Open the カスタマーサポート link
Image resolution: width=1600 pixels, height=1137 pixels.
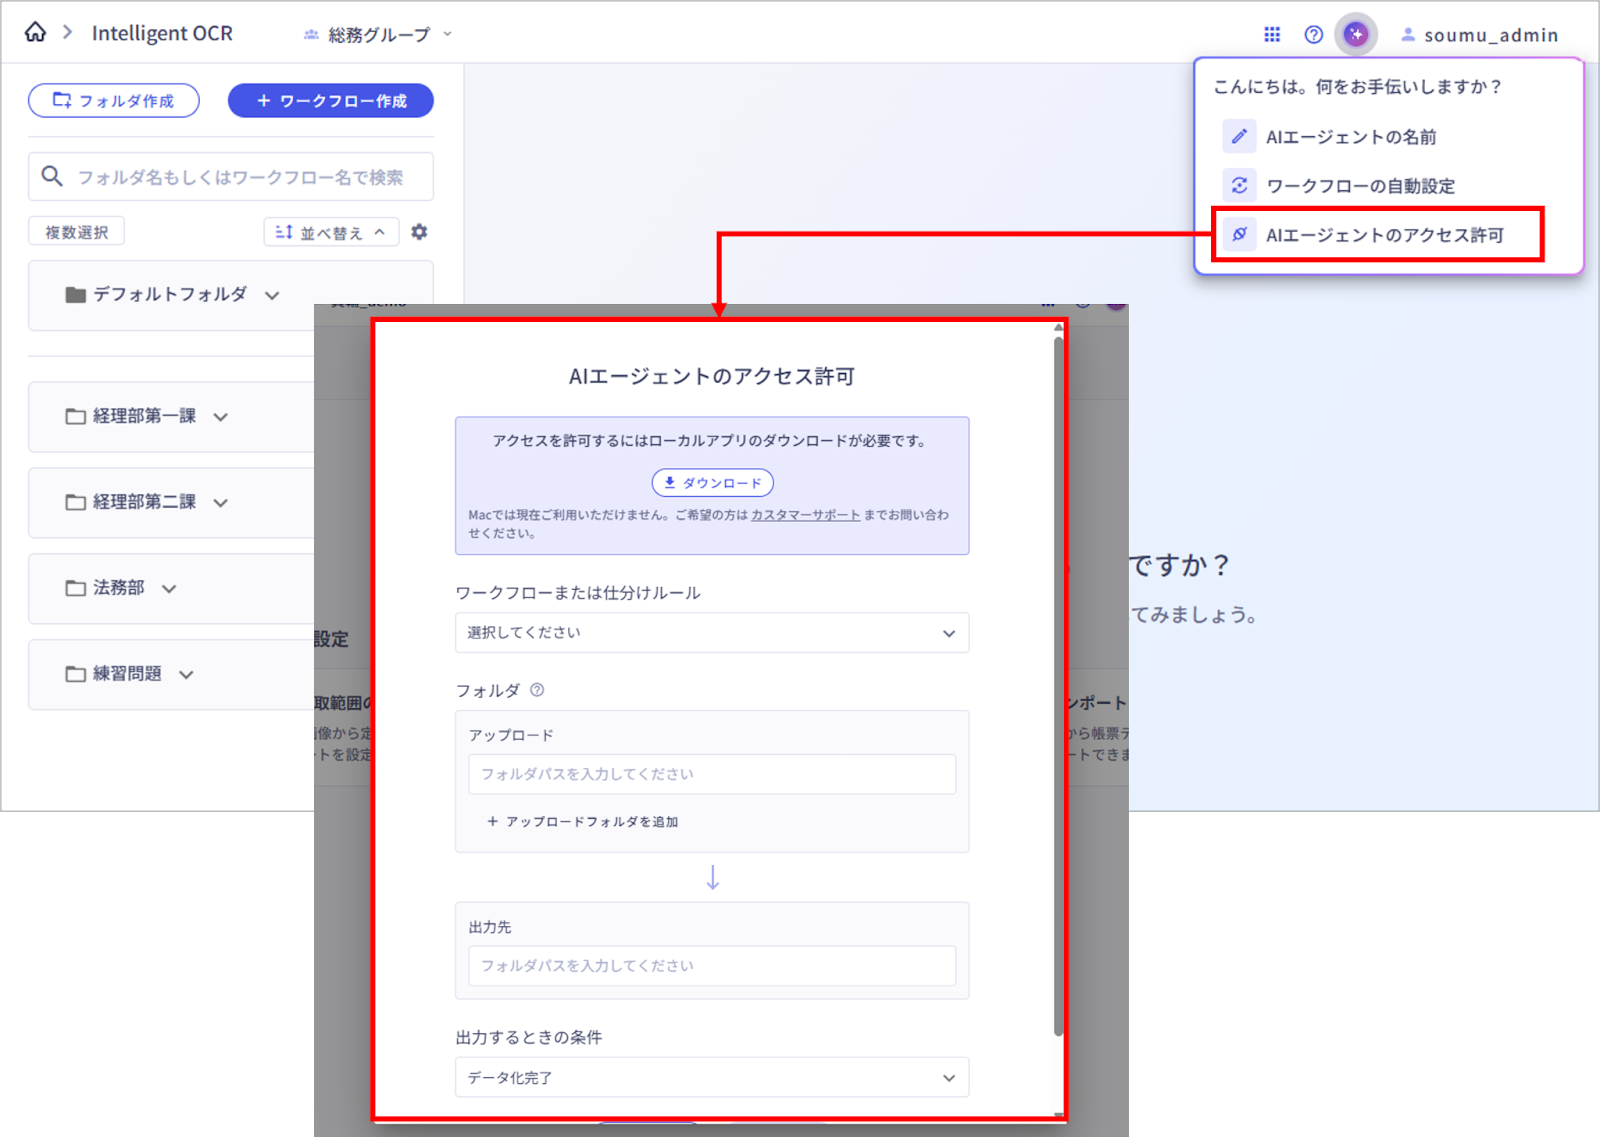tap(804, 514)
